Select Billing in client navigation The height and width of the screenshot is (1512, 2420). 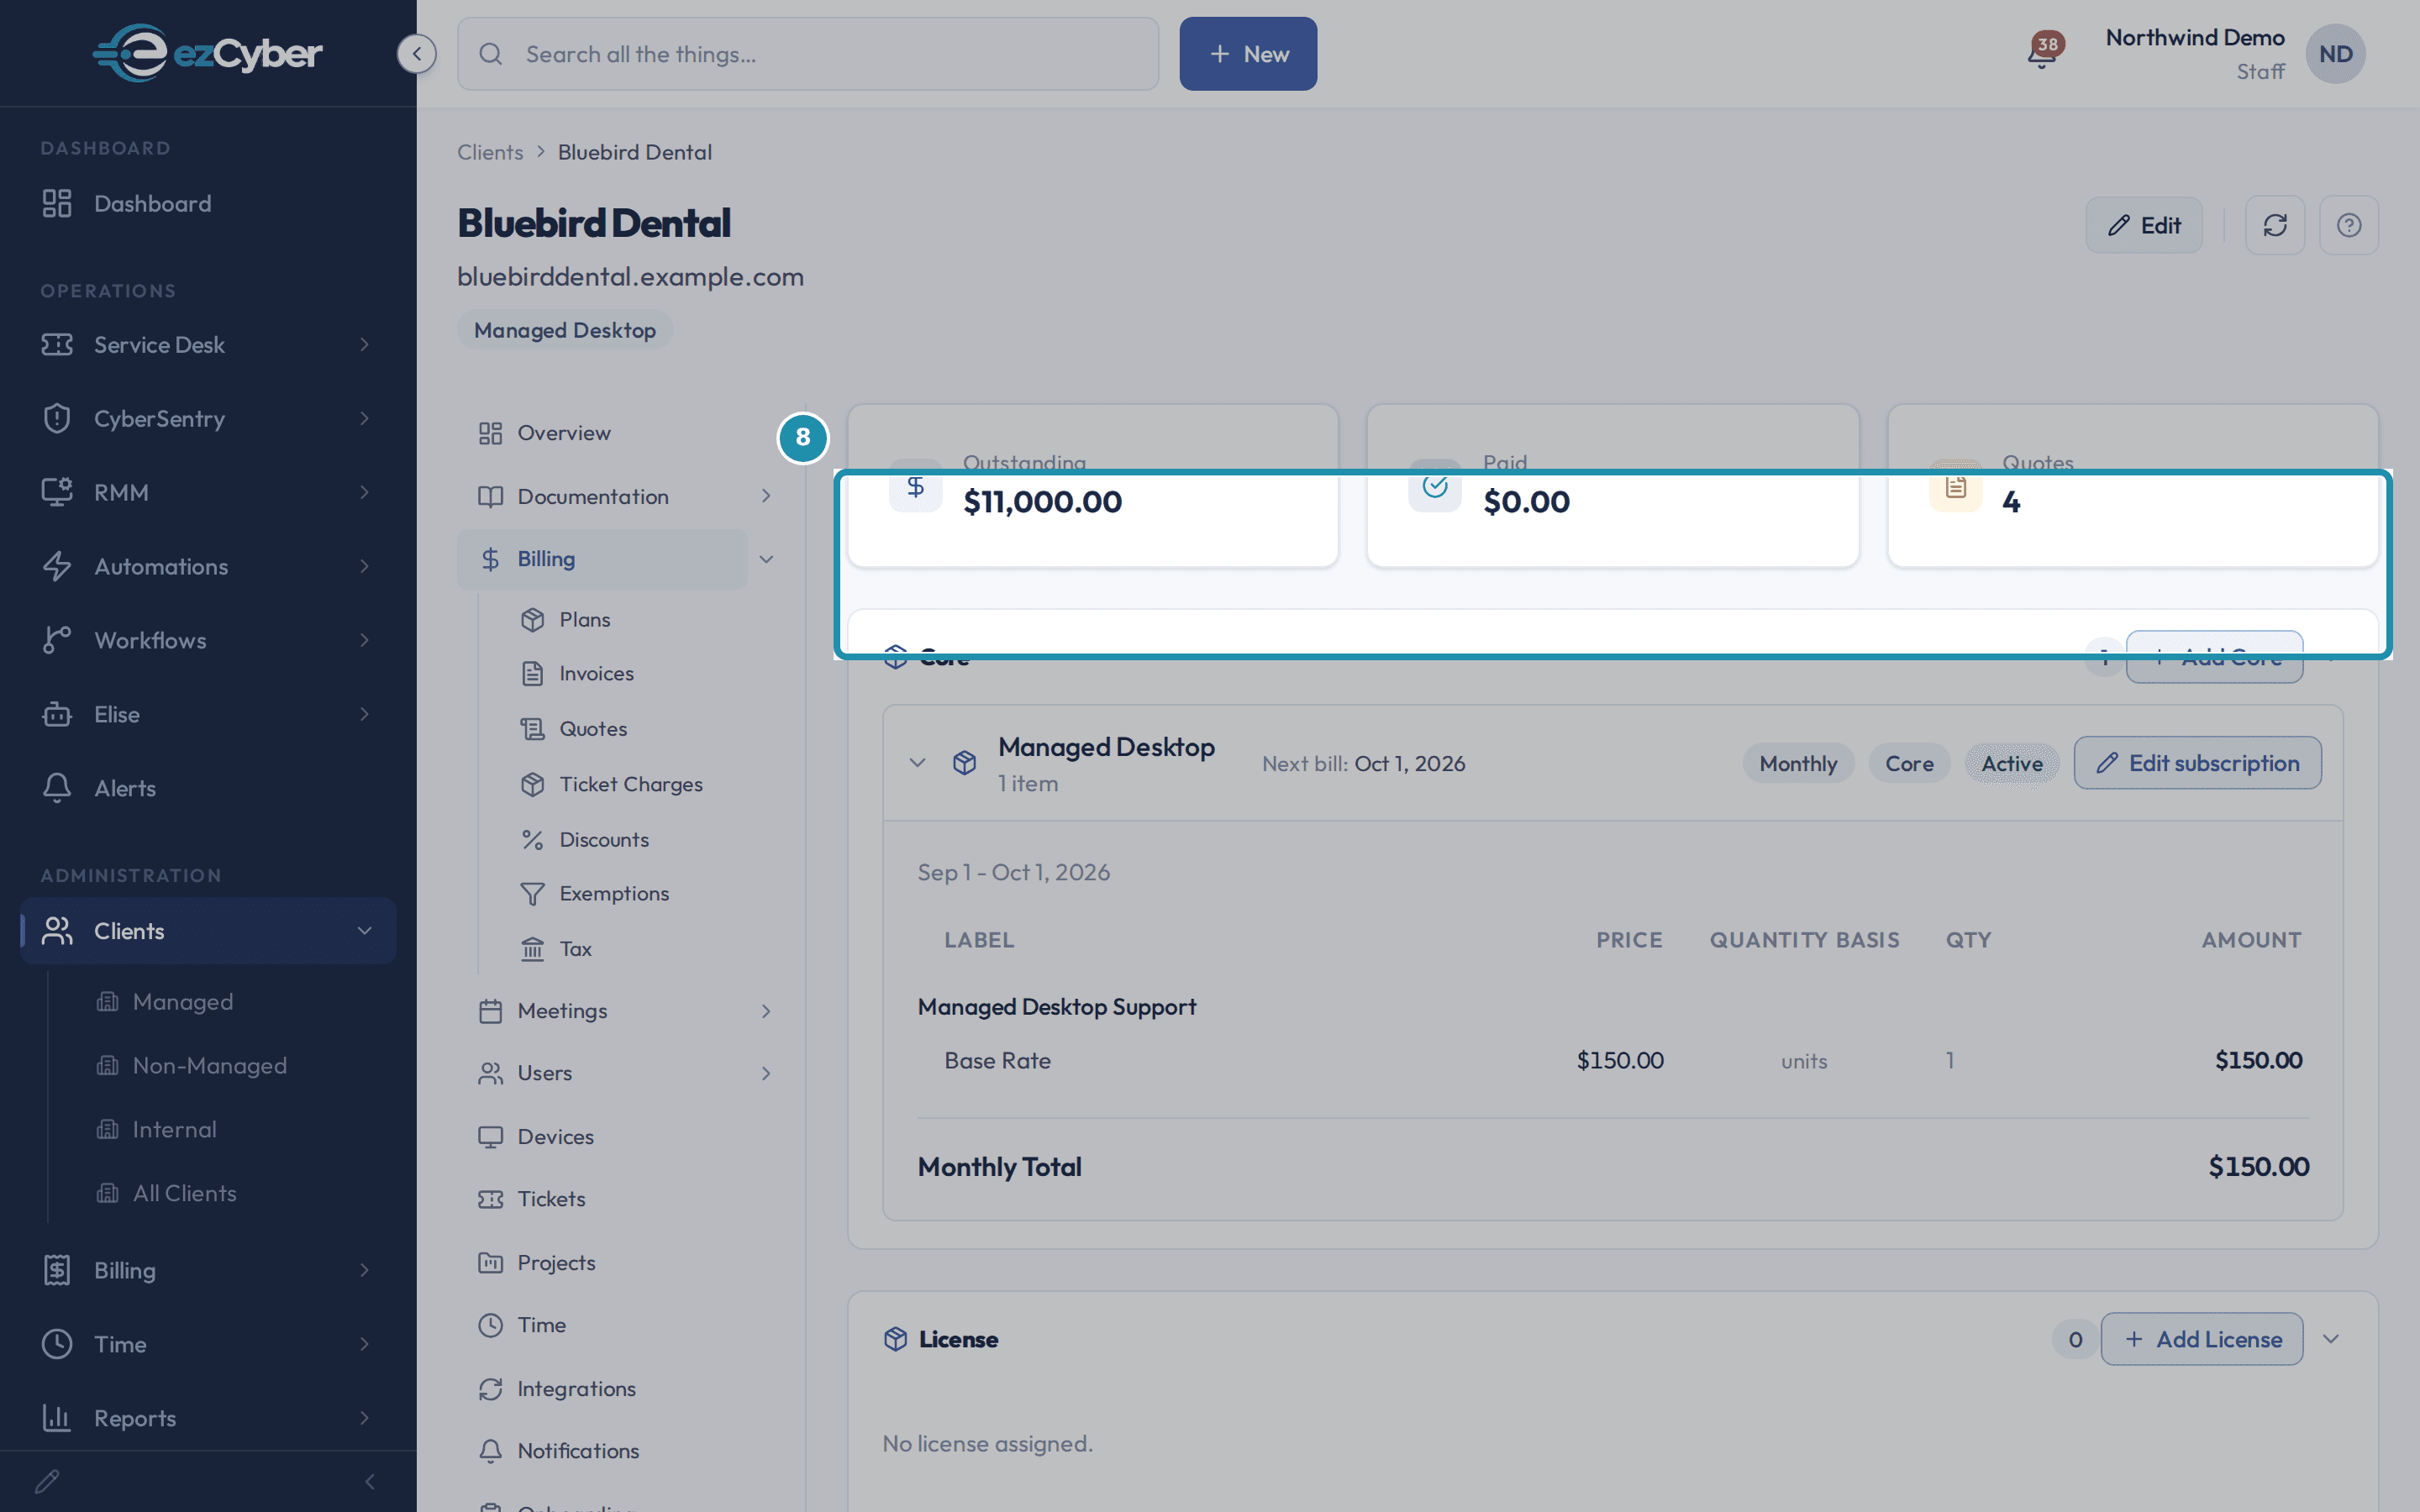pyautogui.click(x=603, y=560)
